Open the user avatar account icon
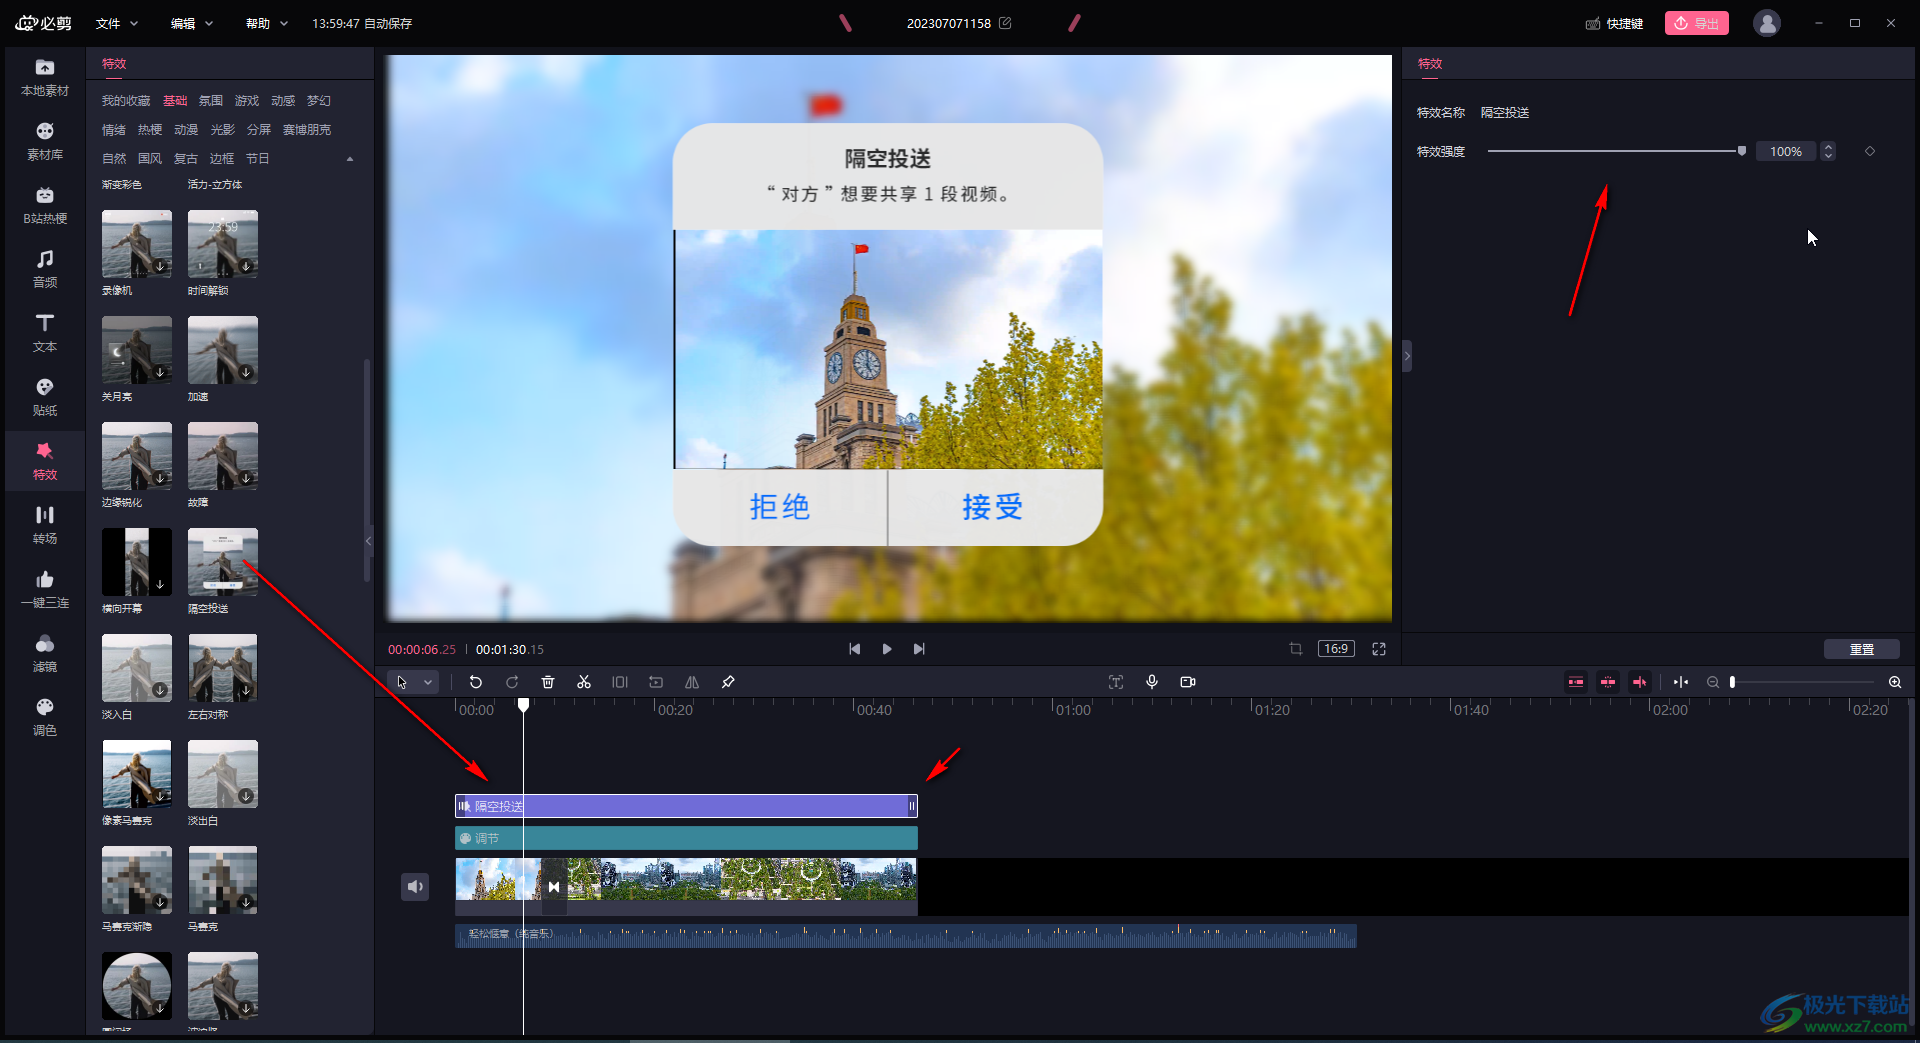Image resolution: width=1920 pixels, height=1043 pixels. 1767,23
